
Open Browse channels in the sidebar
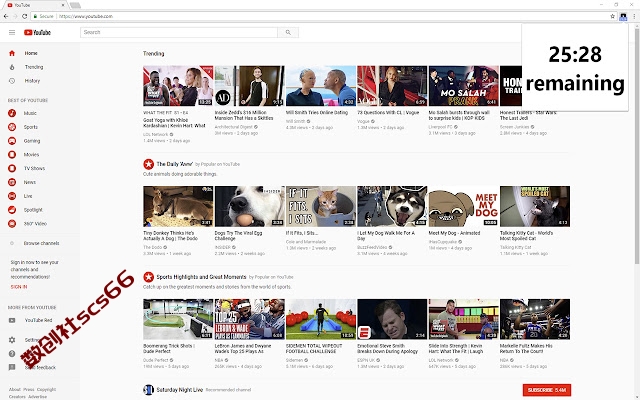[41, 243]
